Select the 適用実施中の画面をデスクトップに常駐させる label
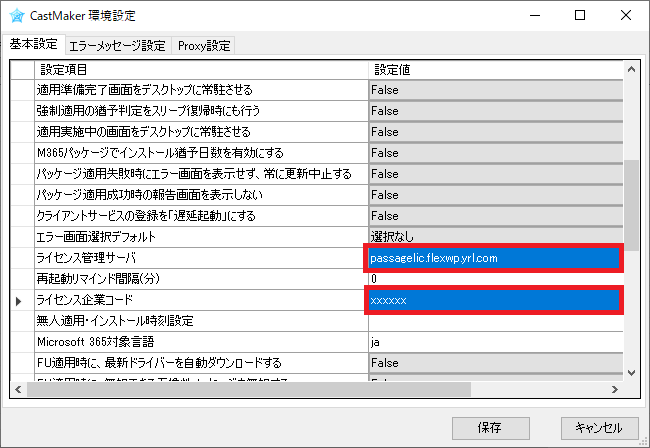Screen dimensions: 650x448 pyautogui.click(x=201, y=132)
